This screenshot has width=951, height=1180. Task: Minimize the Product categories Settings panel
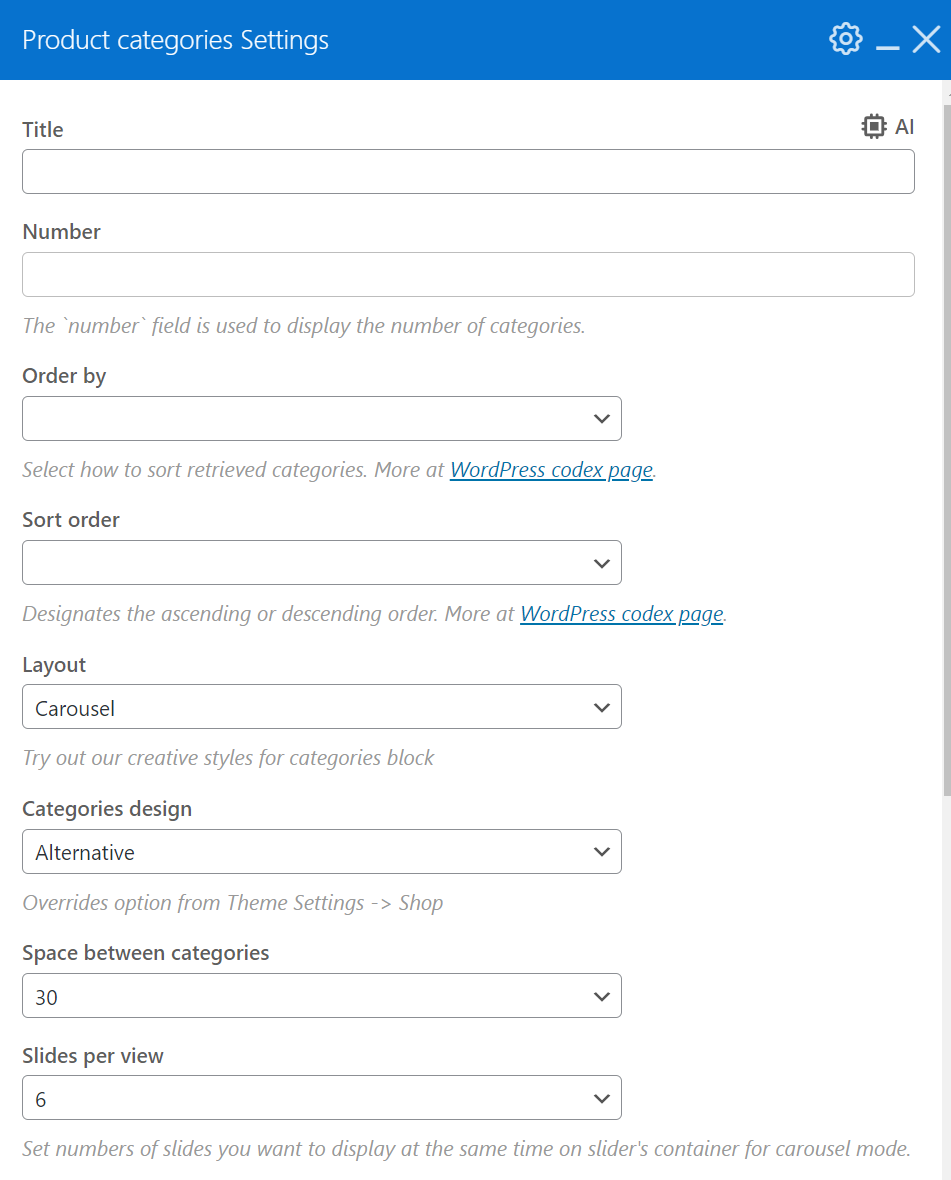coord(887,42)
